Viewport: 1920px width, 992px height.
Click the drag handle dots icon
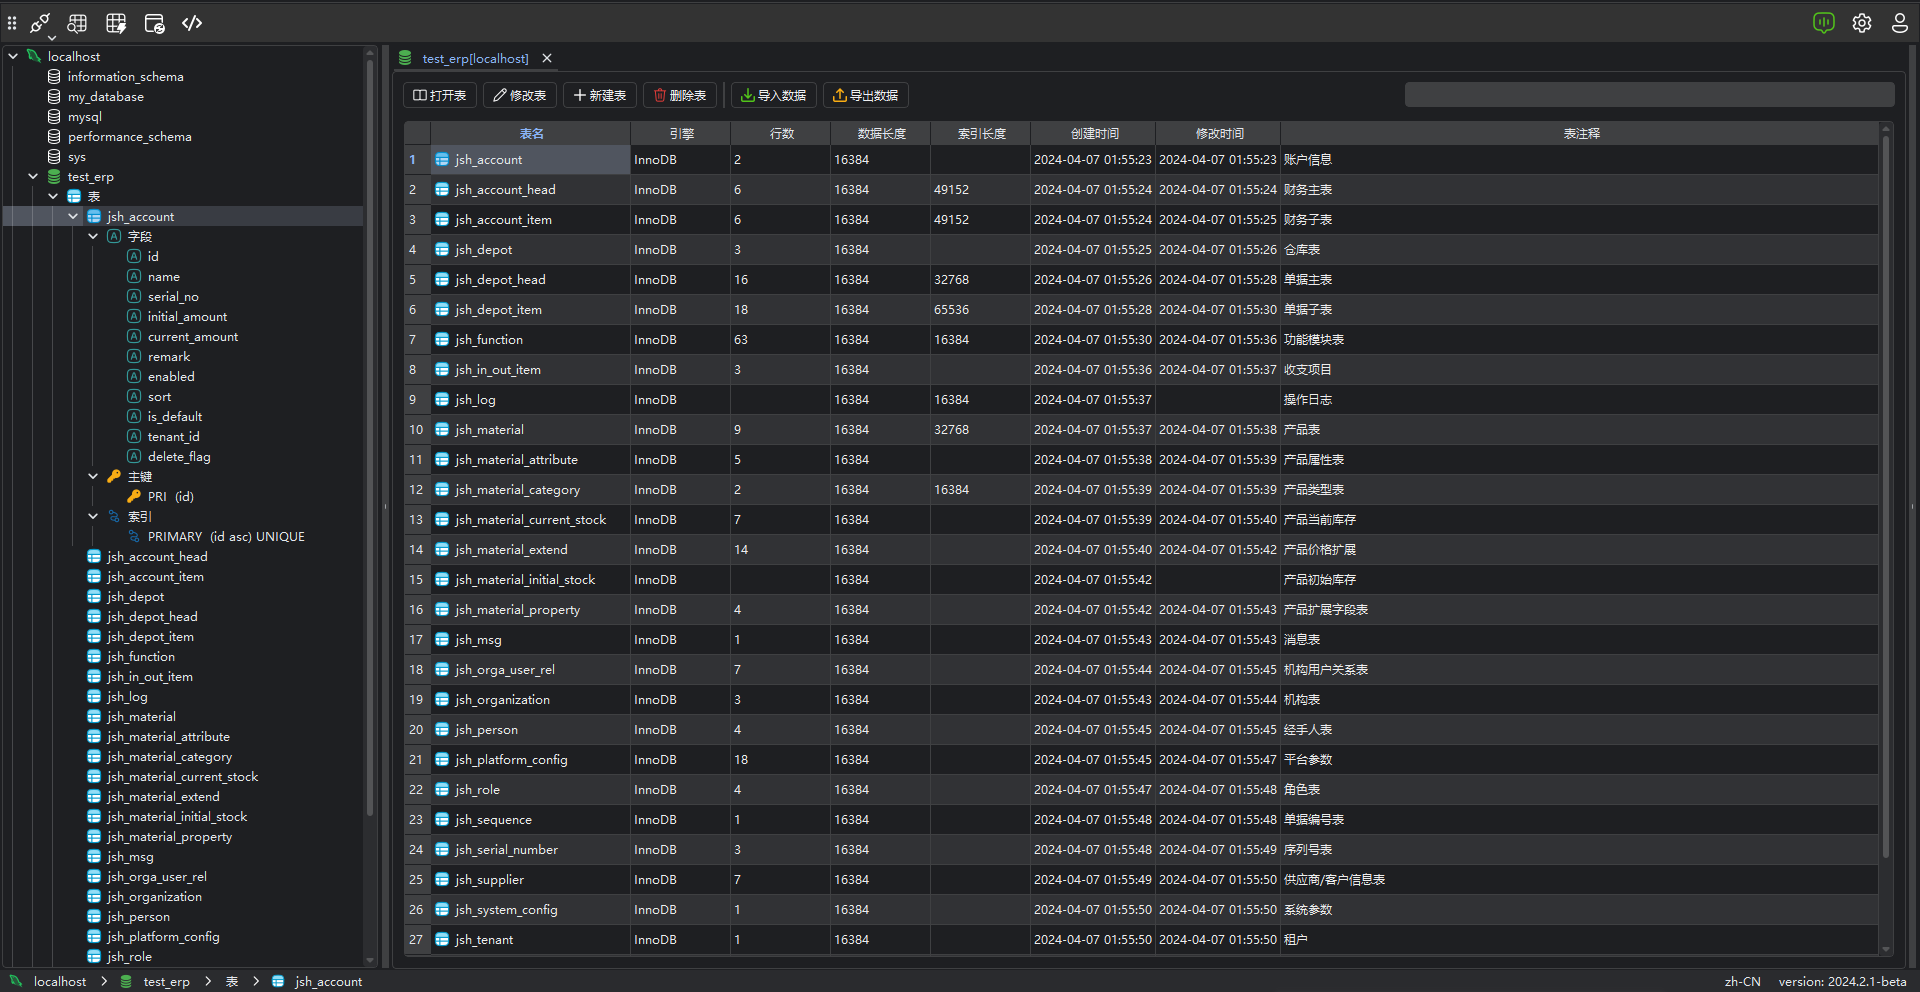[x=12, y=23]
